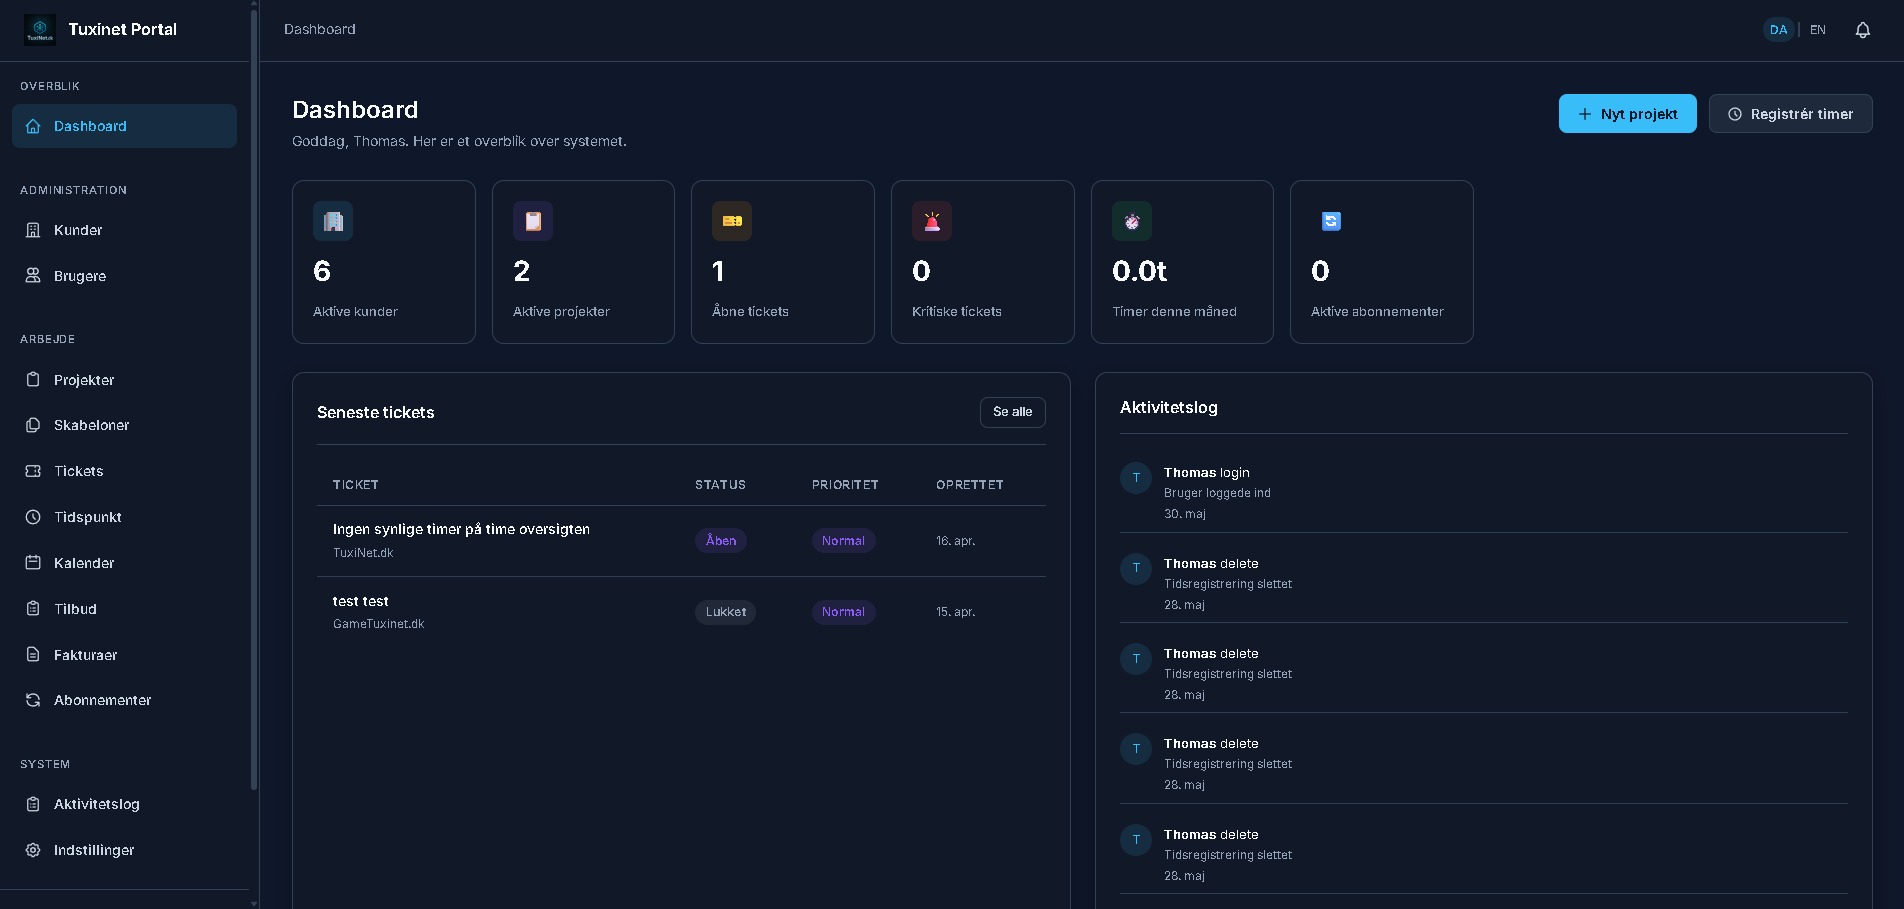Open Skabeloner in sidebar
Viewport: 1904px width, 909px height.
[x=124, y=425]
